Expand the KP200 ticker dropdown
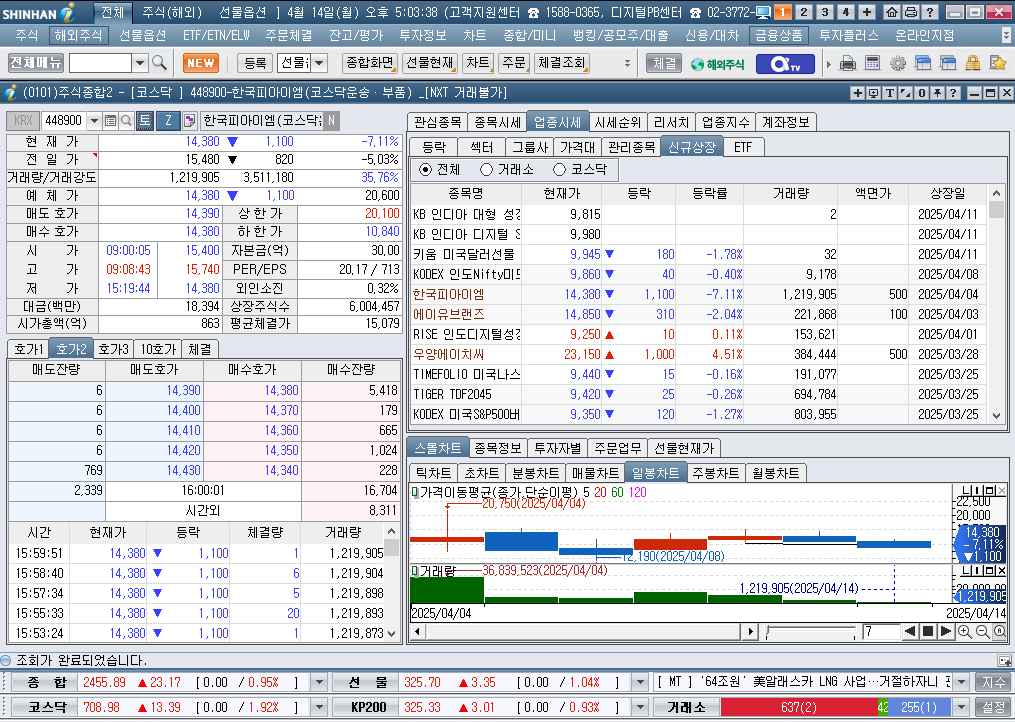The image size is (1015, 722). point(640,707)
